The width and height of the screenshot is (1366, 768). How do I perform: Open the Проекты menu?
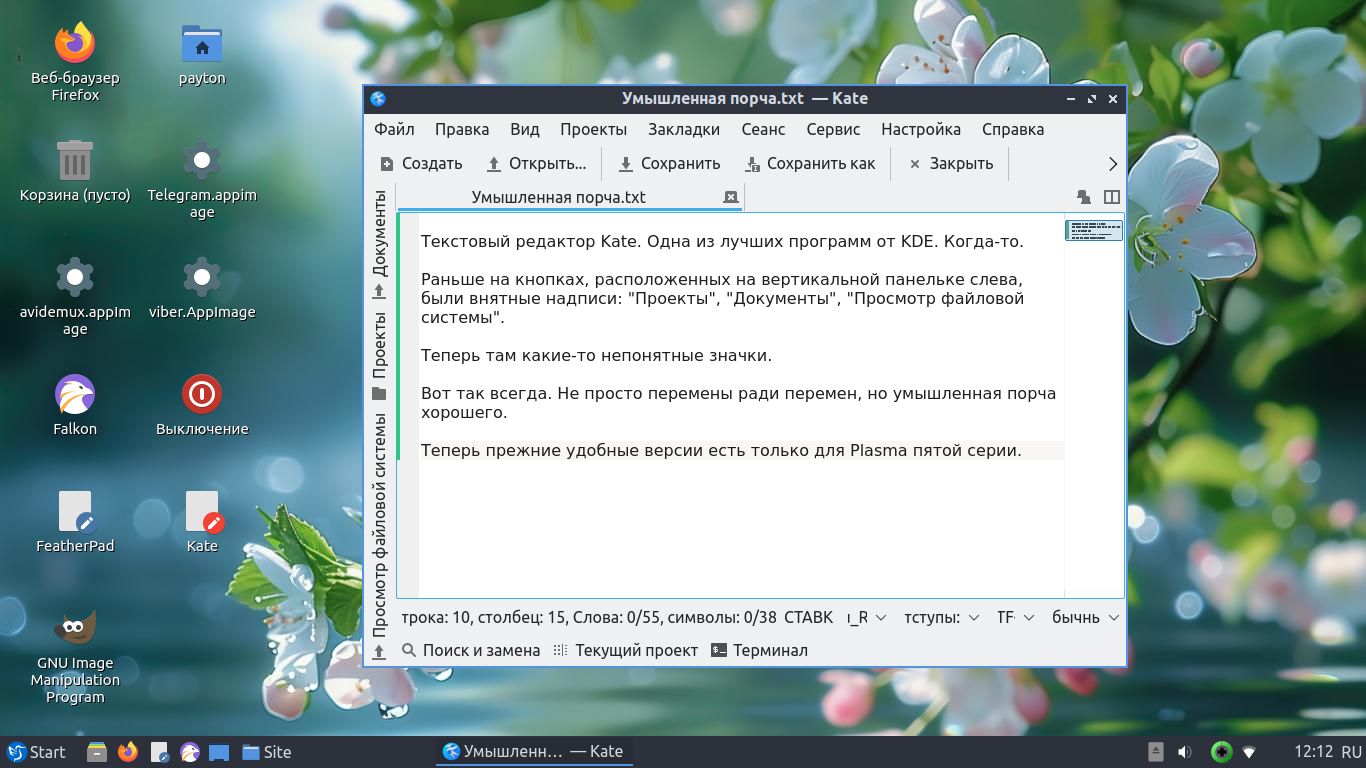click(x=593, y=129)
